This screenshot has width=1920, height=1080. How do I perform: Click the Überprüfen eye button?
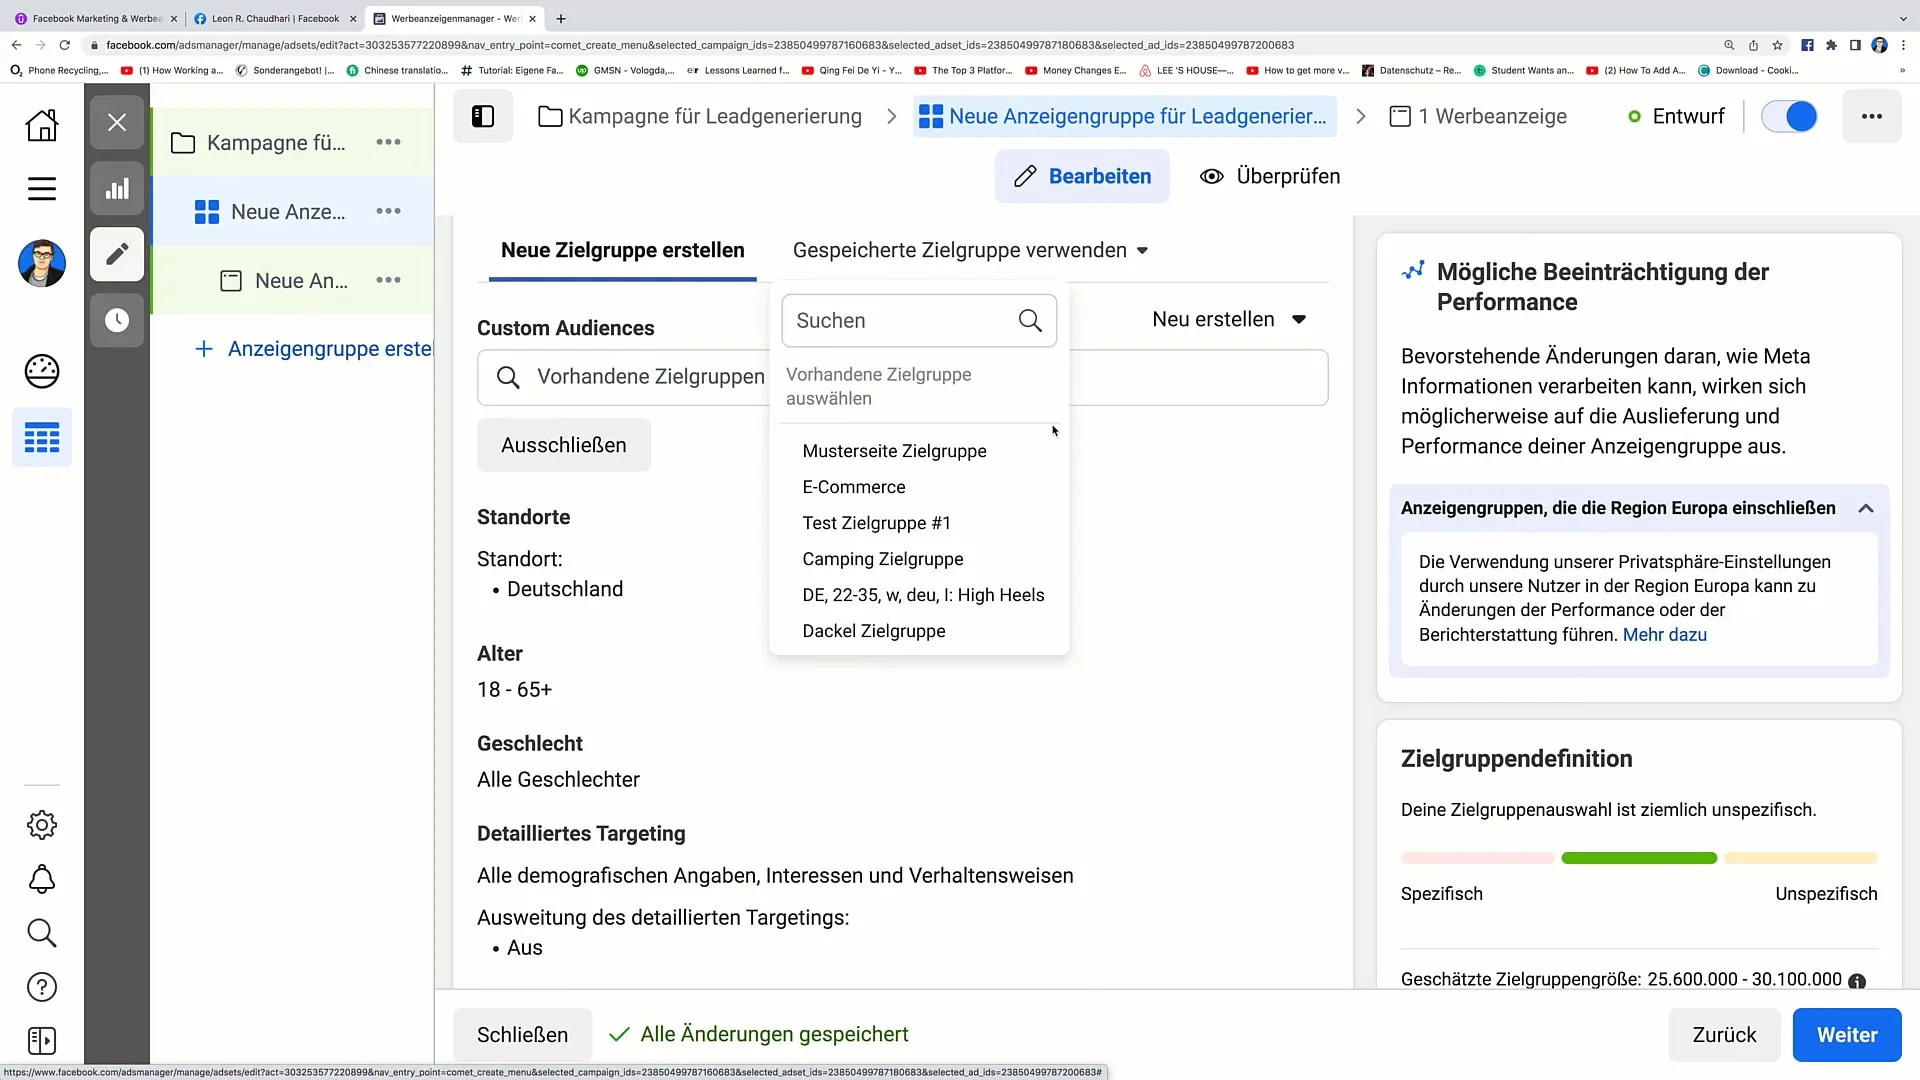tap(1270, 176)
